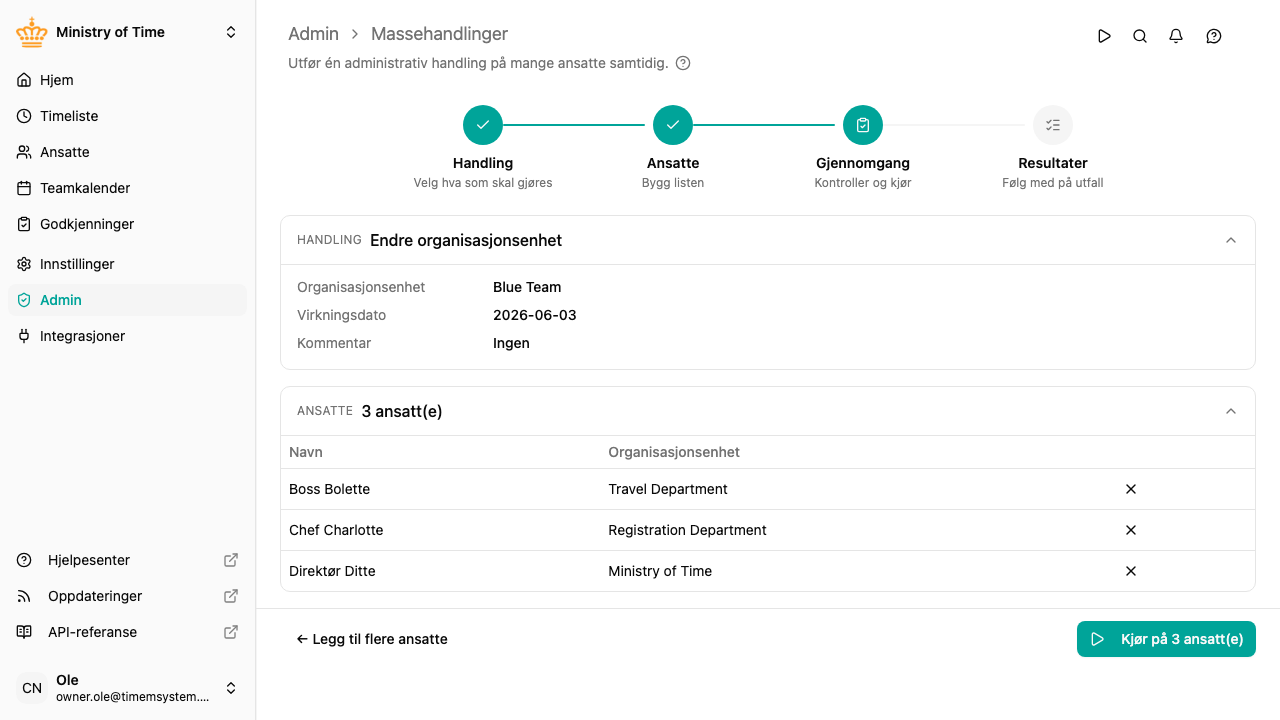Click the help question mark beside description
Viewport: 1280px width, 720px height.
tap(683, 63)
